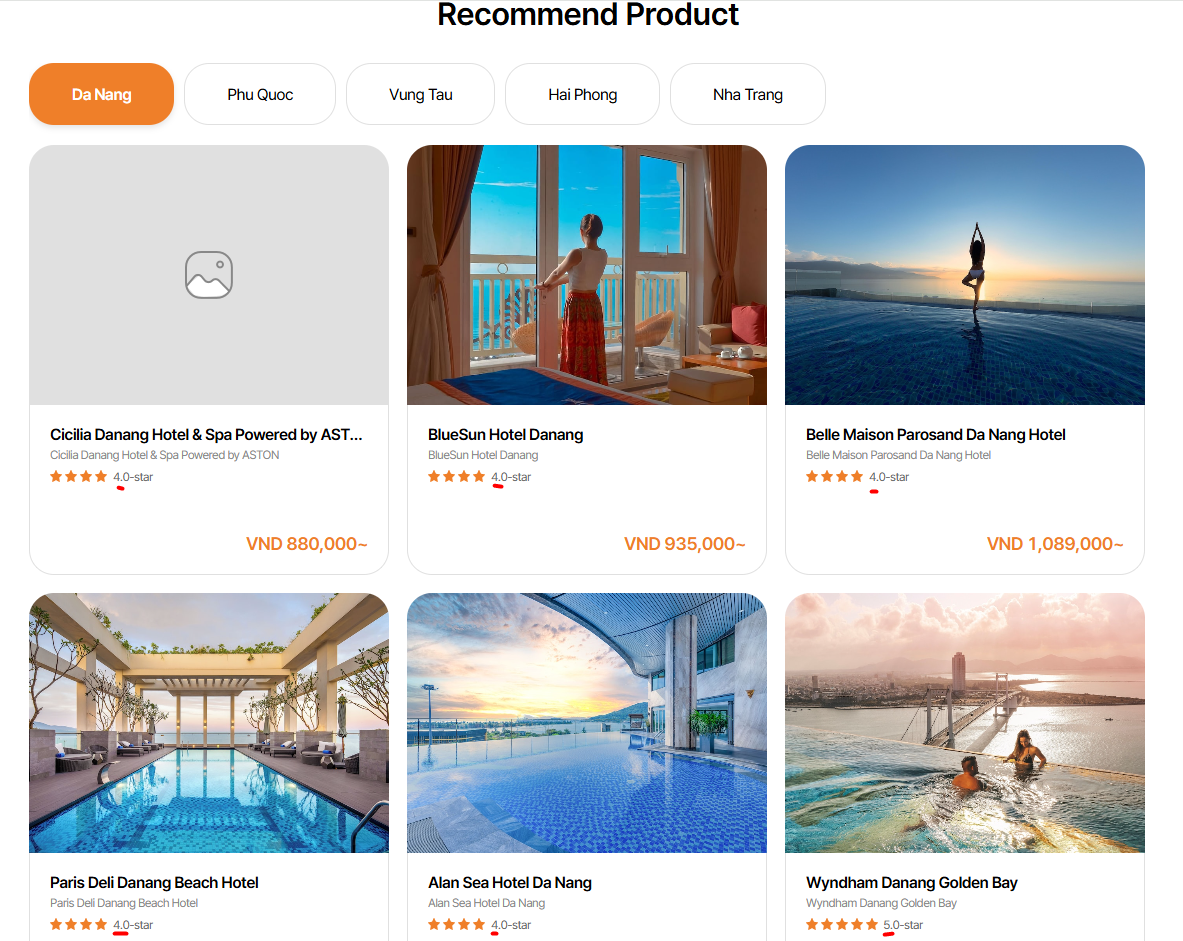This screenshot has width=1183, height=941.
Task: Open the Hai Phong tab
Action: (582, 95)
